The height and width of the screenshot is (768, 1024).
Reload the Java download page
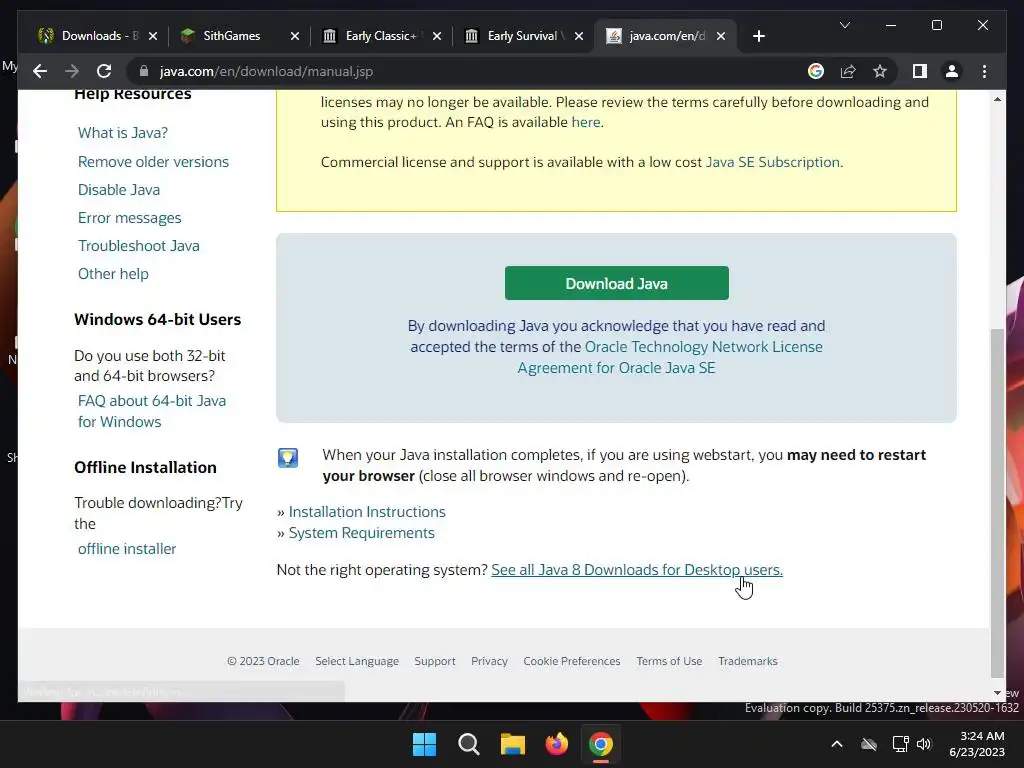pyautogui.click(x=104, y=71)
